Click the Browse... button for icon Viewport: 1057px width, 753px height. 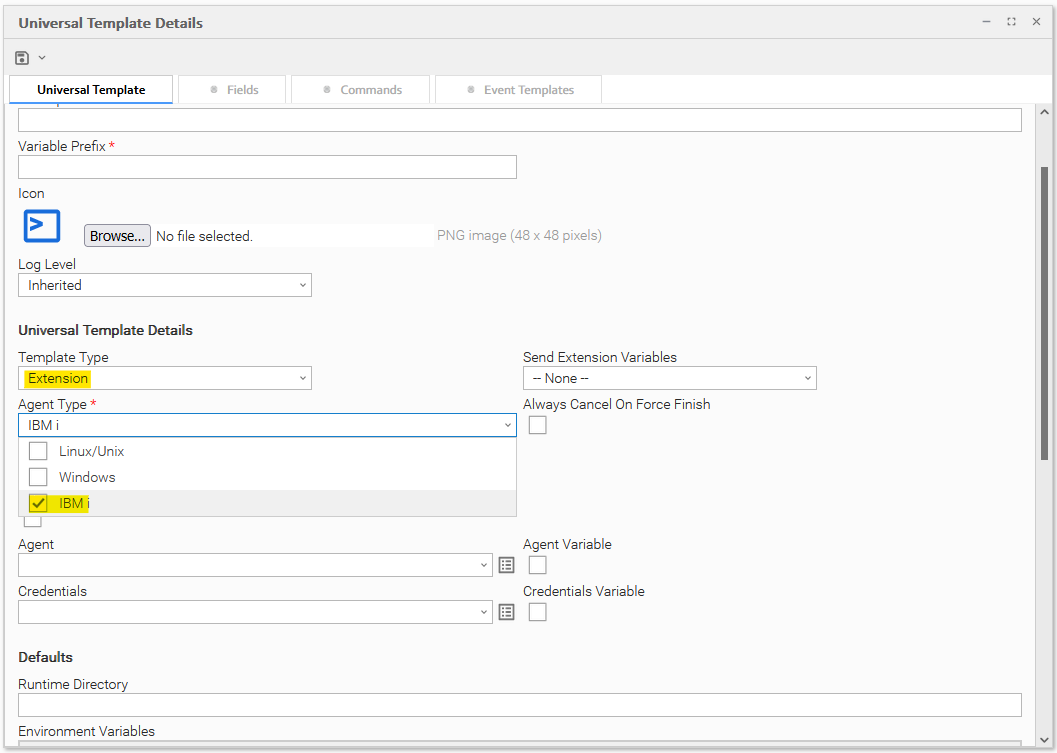(117, 236)
